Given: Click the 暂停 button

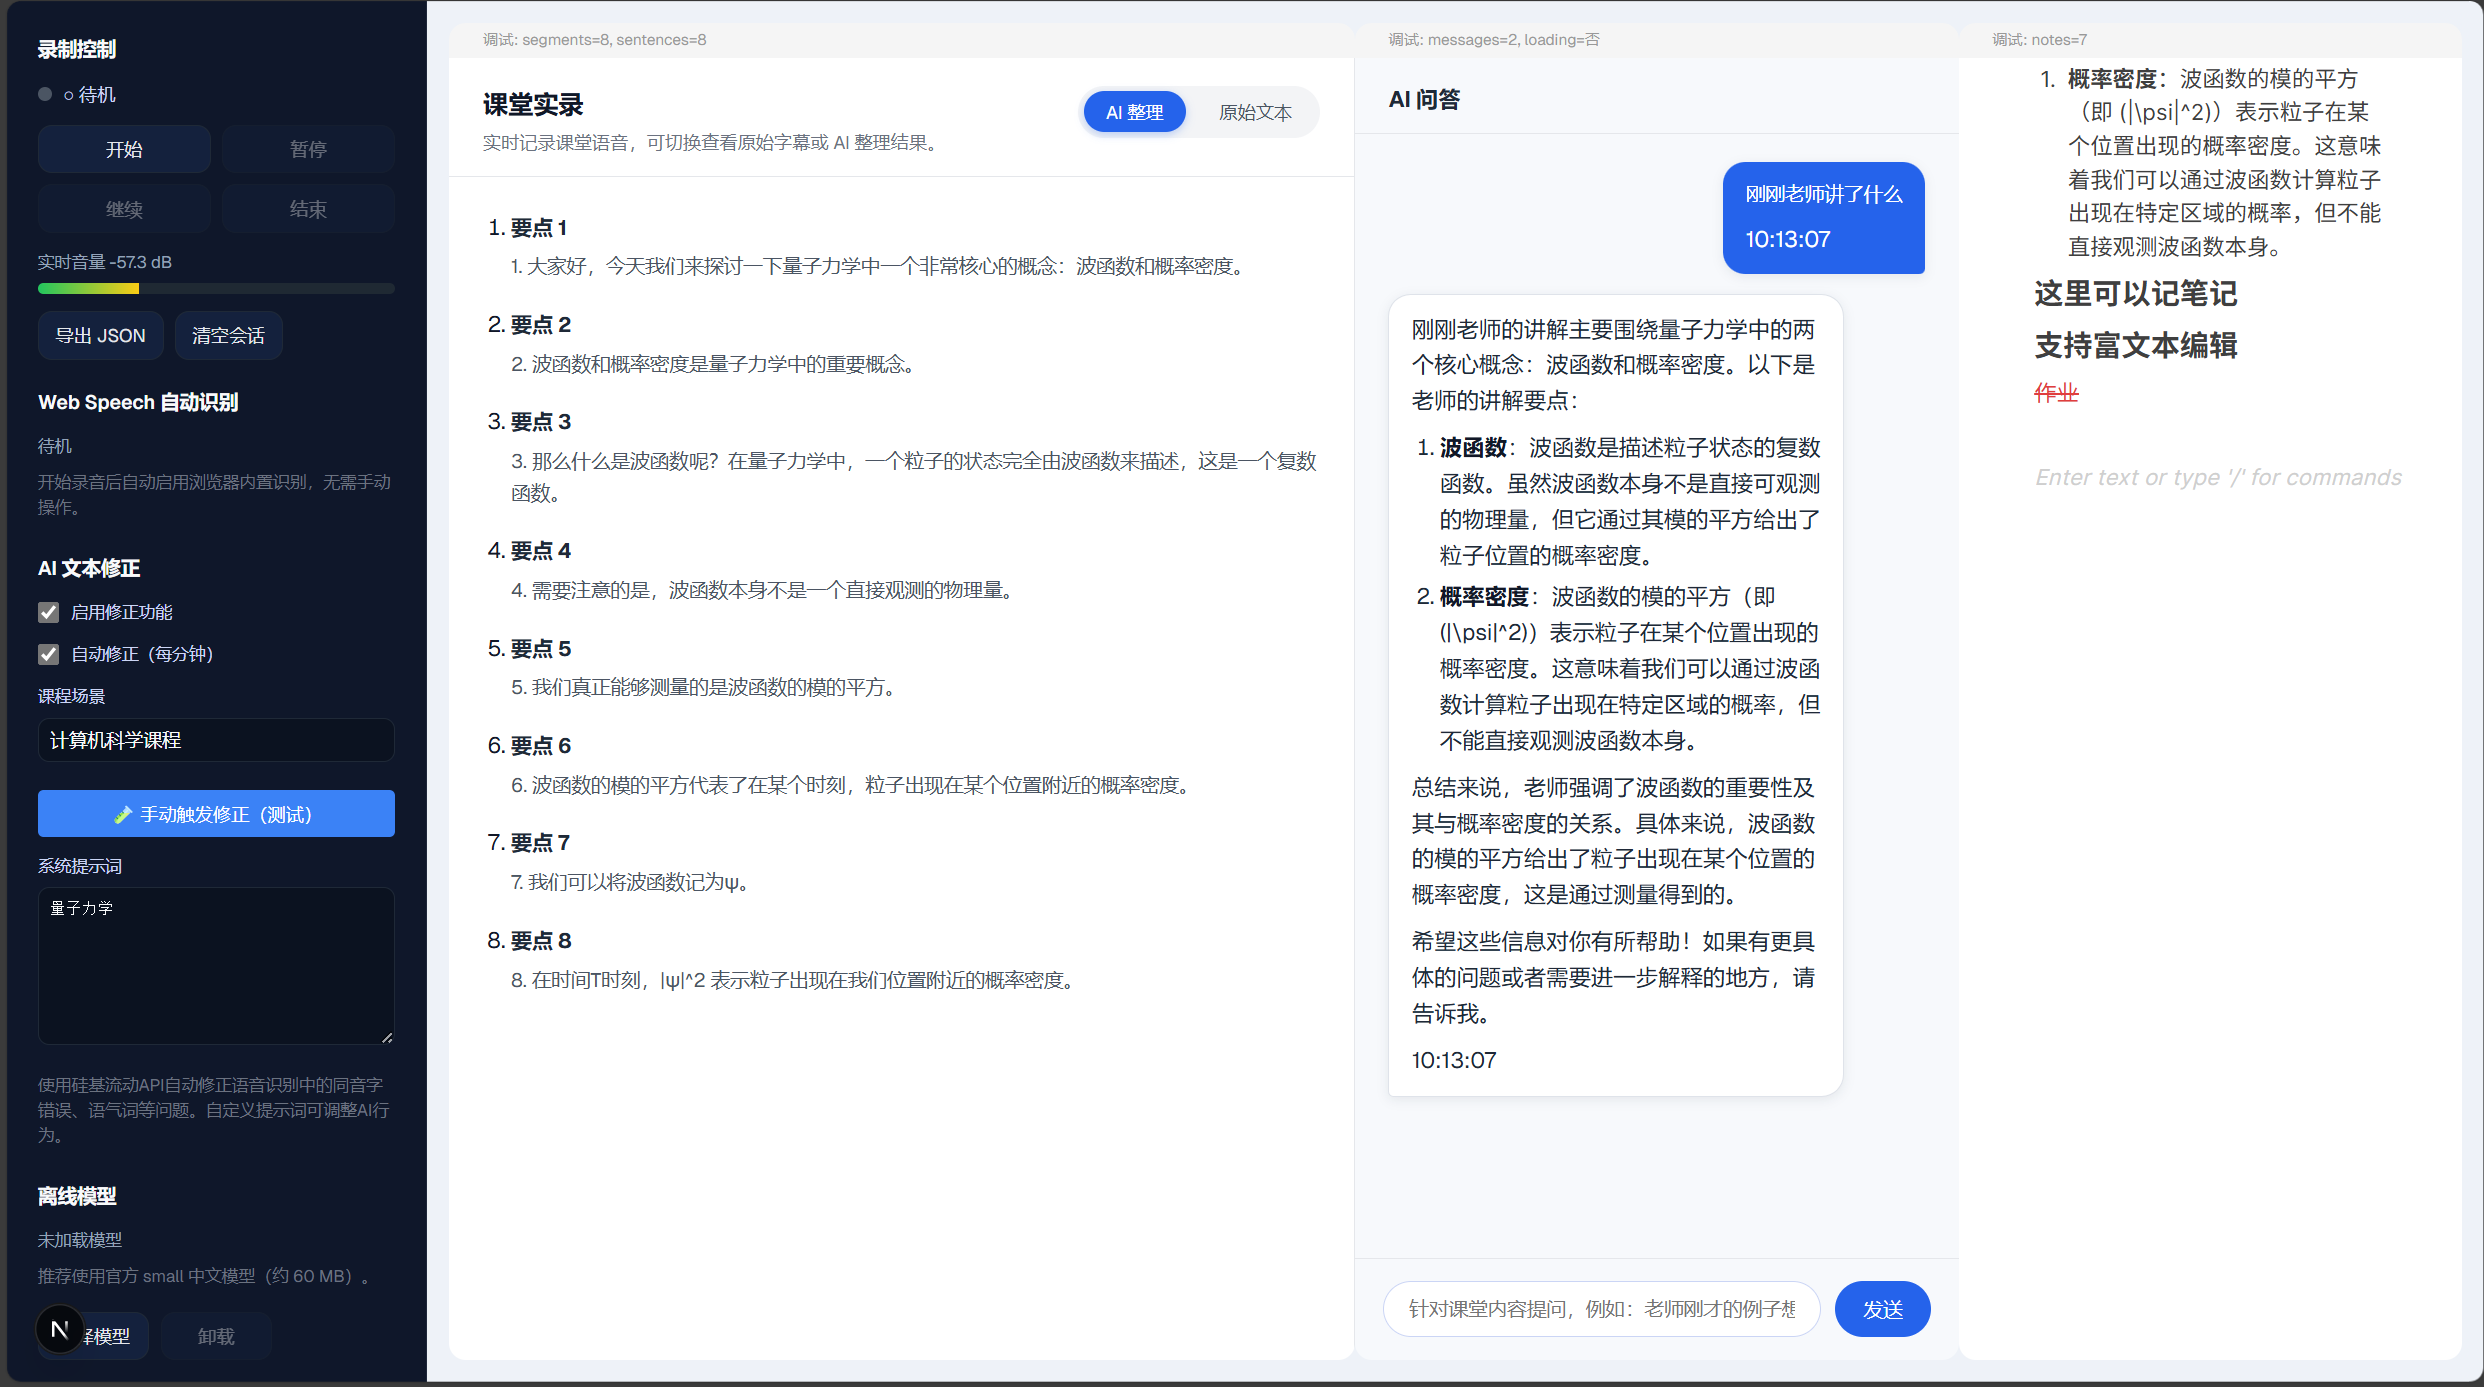Looking at the screenshot, I should tap(308, 149).
